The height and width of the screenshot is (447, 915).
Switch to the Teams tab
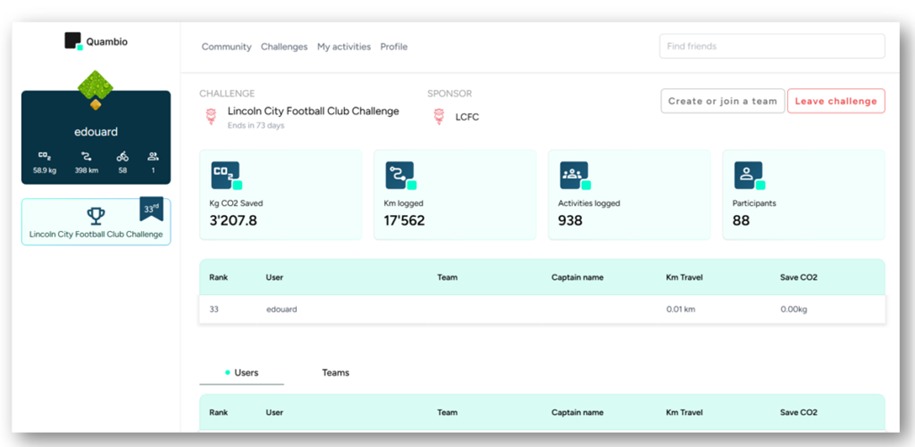click(335, 373)
